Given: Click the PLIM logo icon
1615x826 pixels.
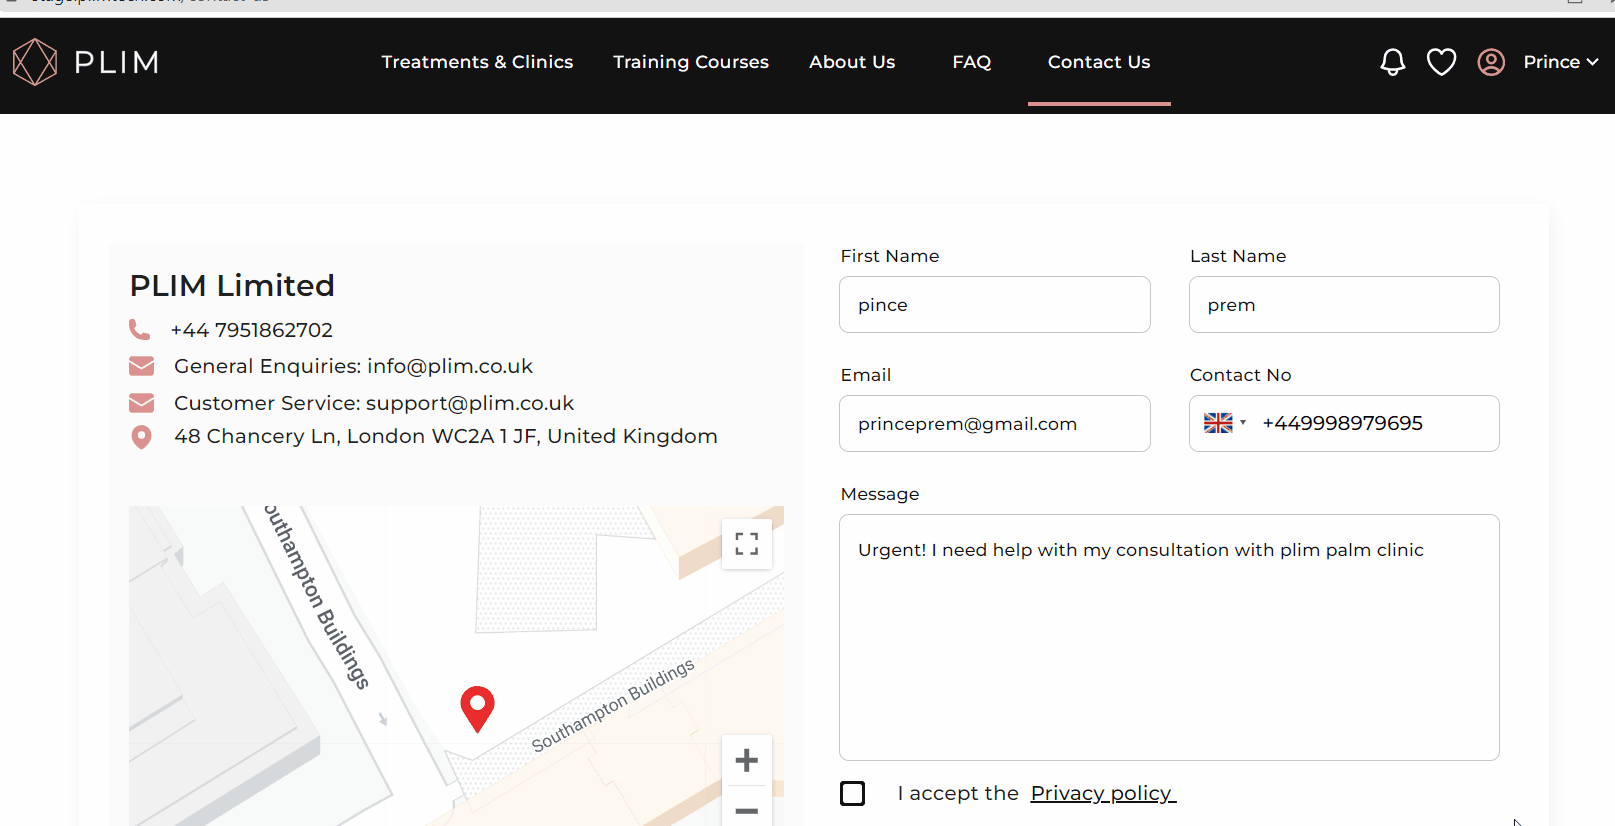Looking at the screenshot, I should [35, 62].
